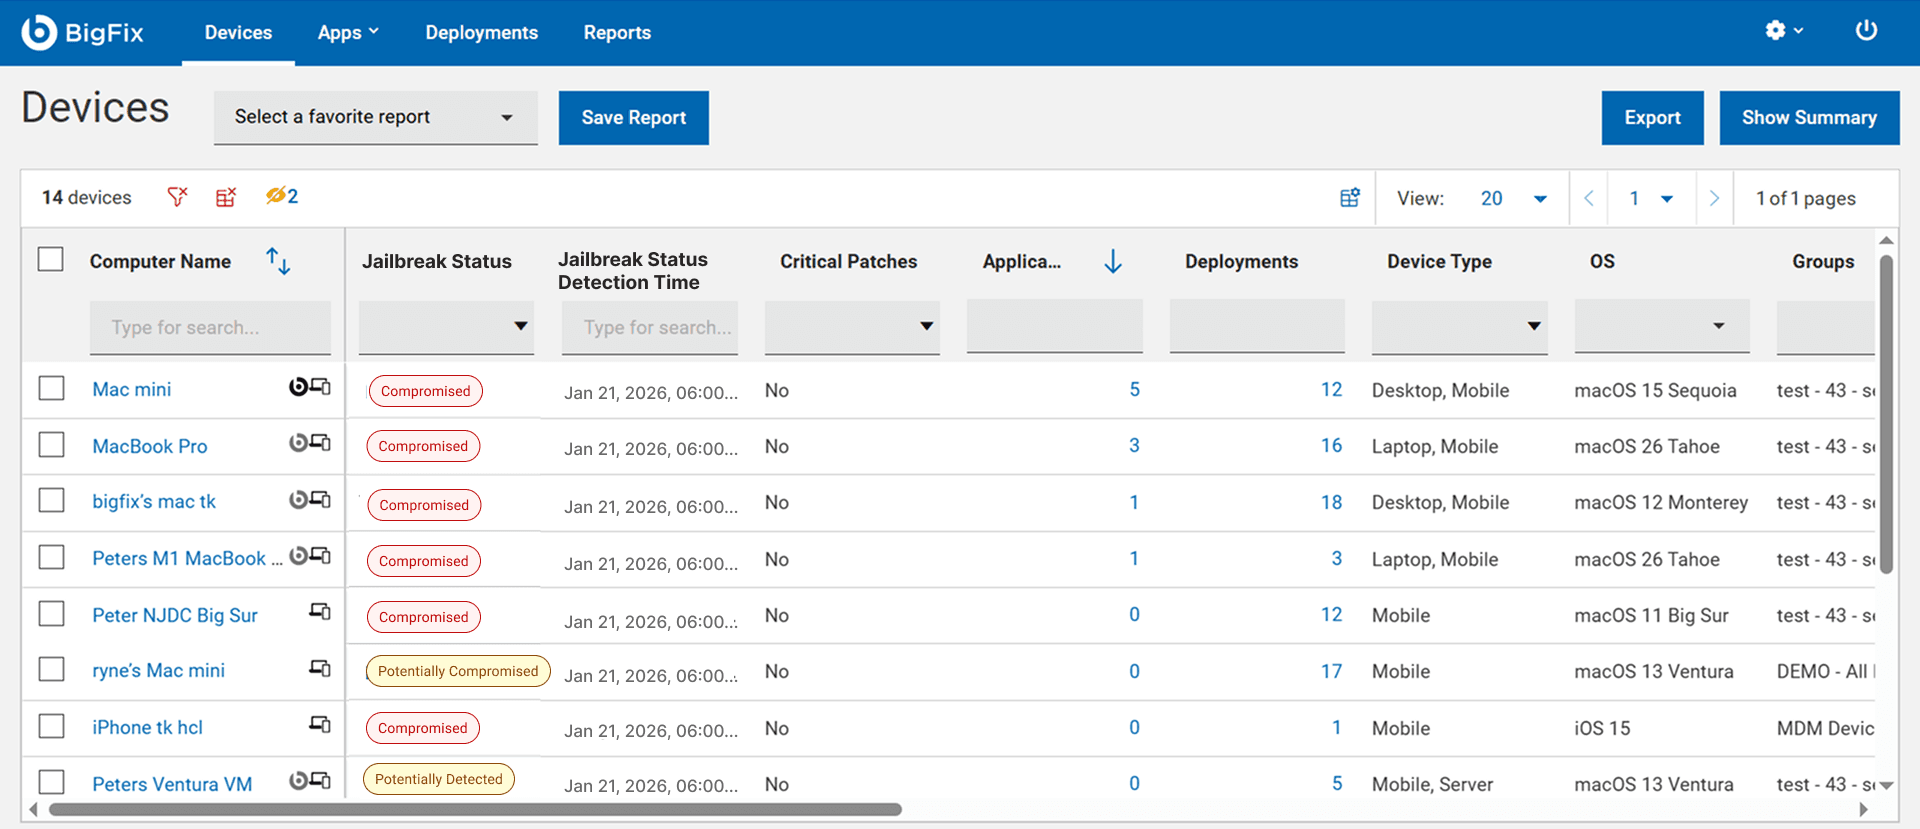Select the Peters Ventura VM row checkbox
Screen dimensions: 1920x829
51,782
